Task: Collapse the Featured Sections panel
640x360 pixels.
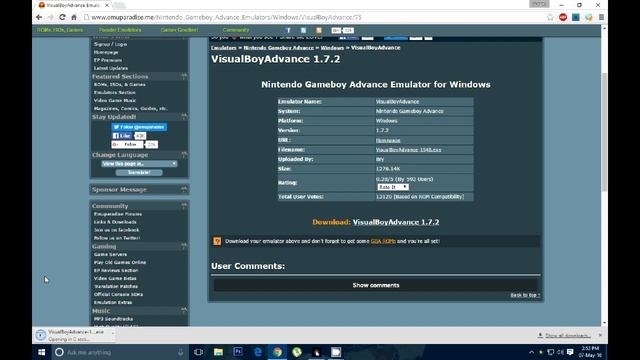Action: click(184, 76)
